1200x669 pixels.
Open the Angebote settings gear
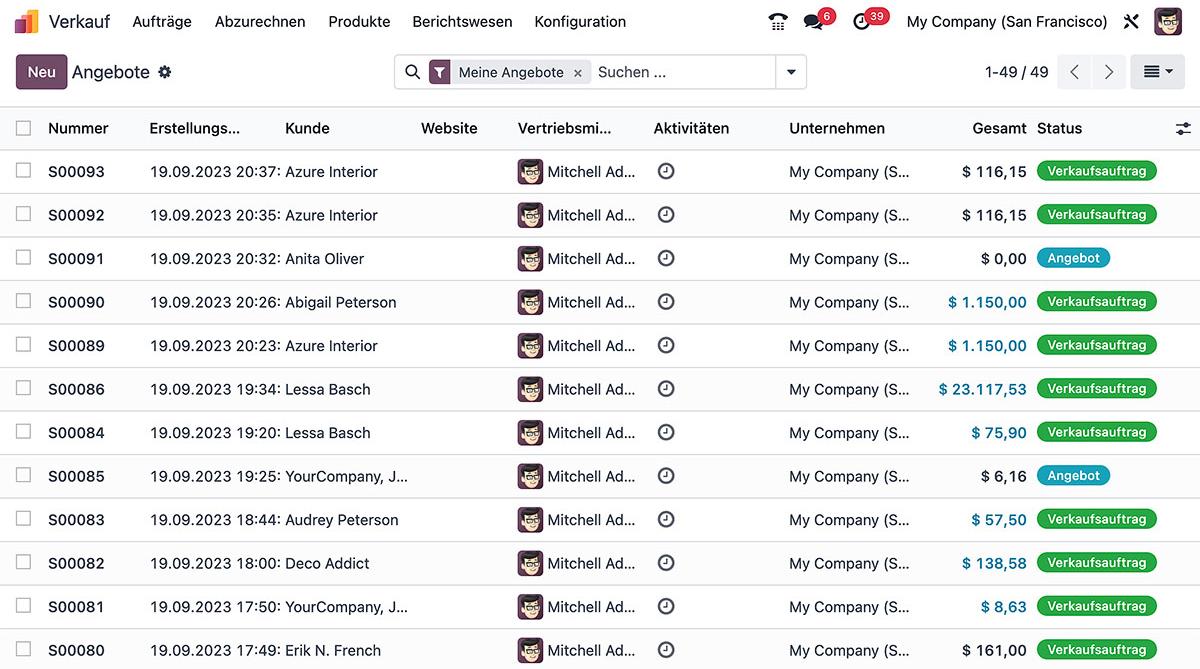165,72
